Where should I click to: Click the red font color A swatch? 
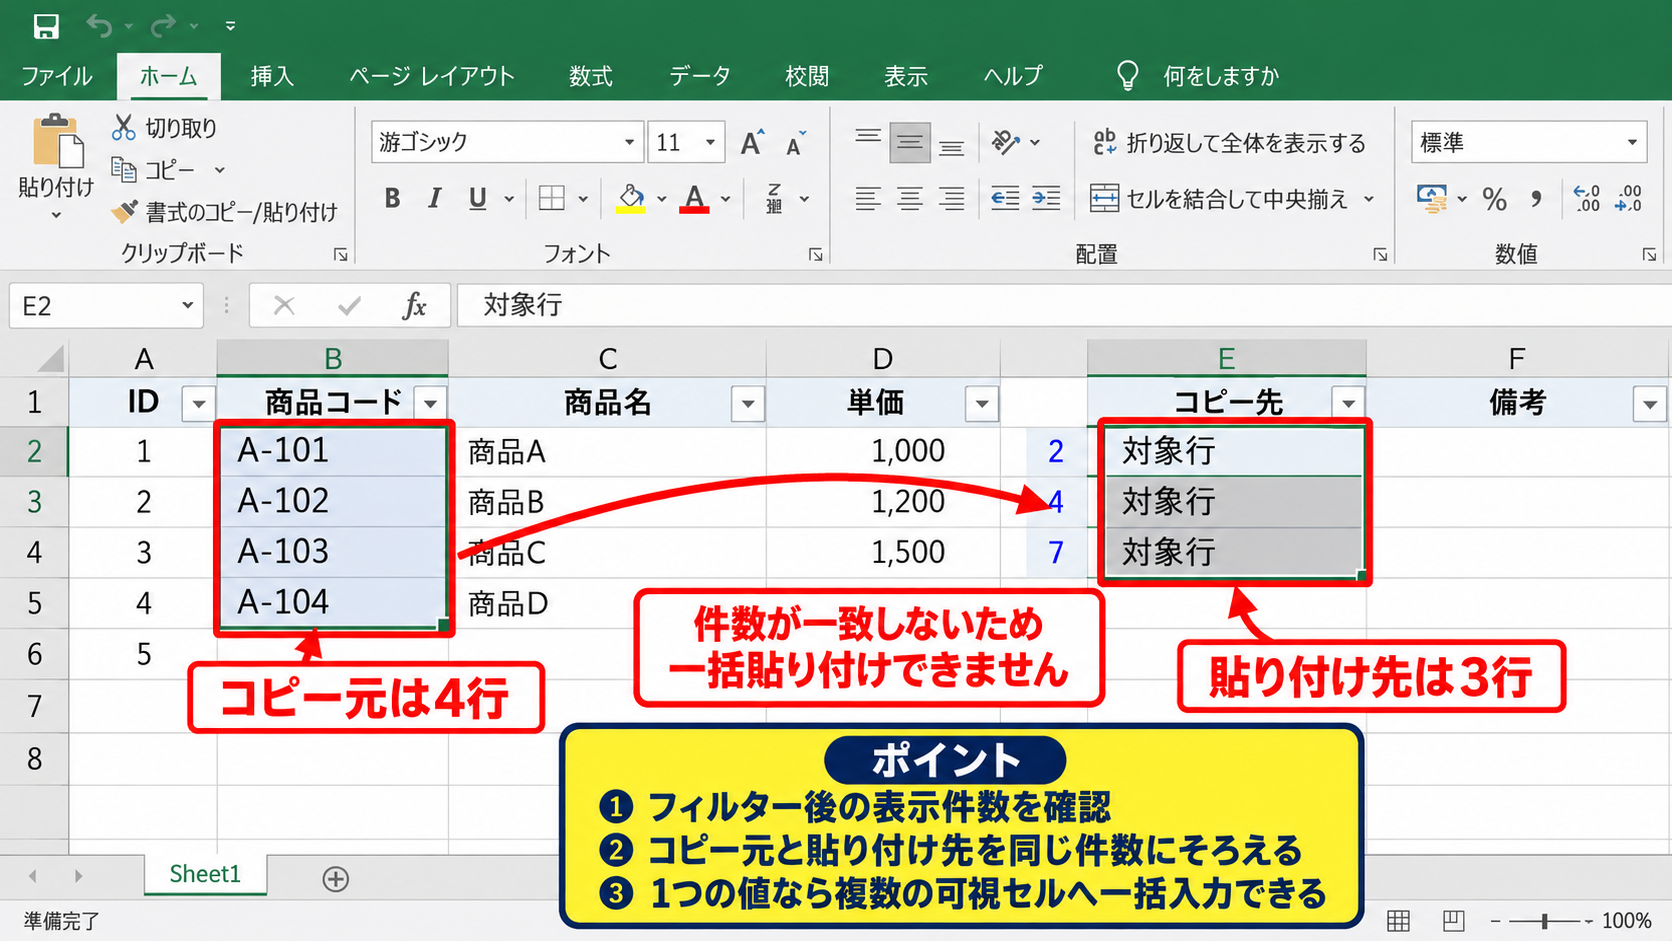pos(694,198)
